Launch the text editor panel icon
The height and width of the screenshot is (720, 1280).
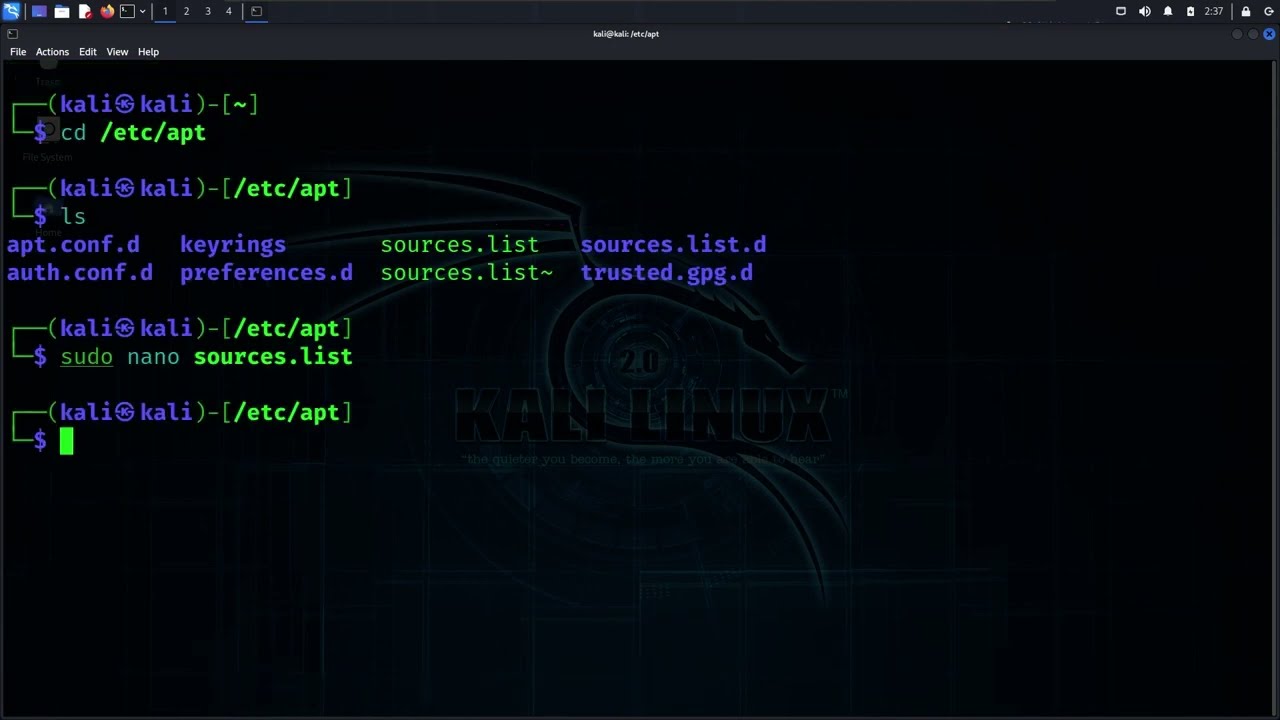click(x=85, y=11)
